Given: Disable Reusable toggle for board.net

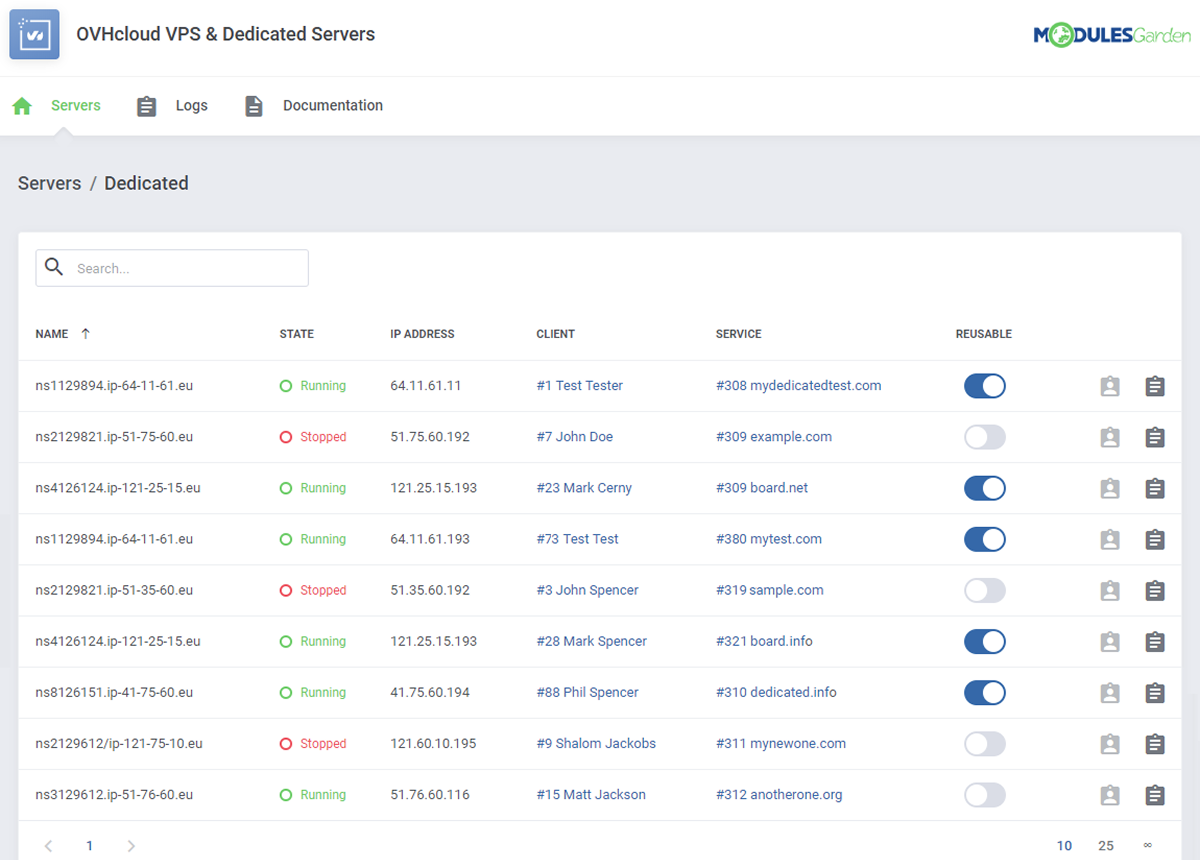Looking at the screenshot, I should coord(985,488).
